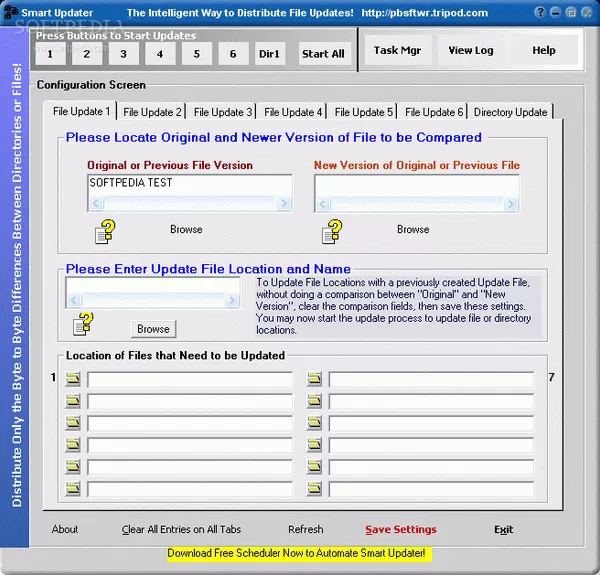Image resolution: width=600 pixels, height=575 pixels.
Task: Click right arrow of New Version field scrollbar
Action: [x=510, y=204]
